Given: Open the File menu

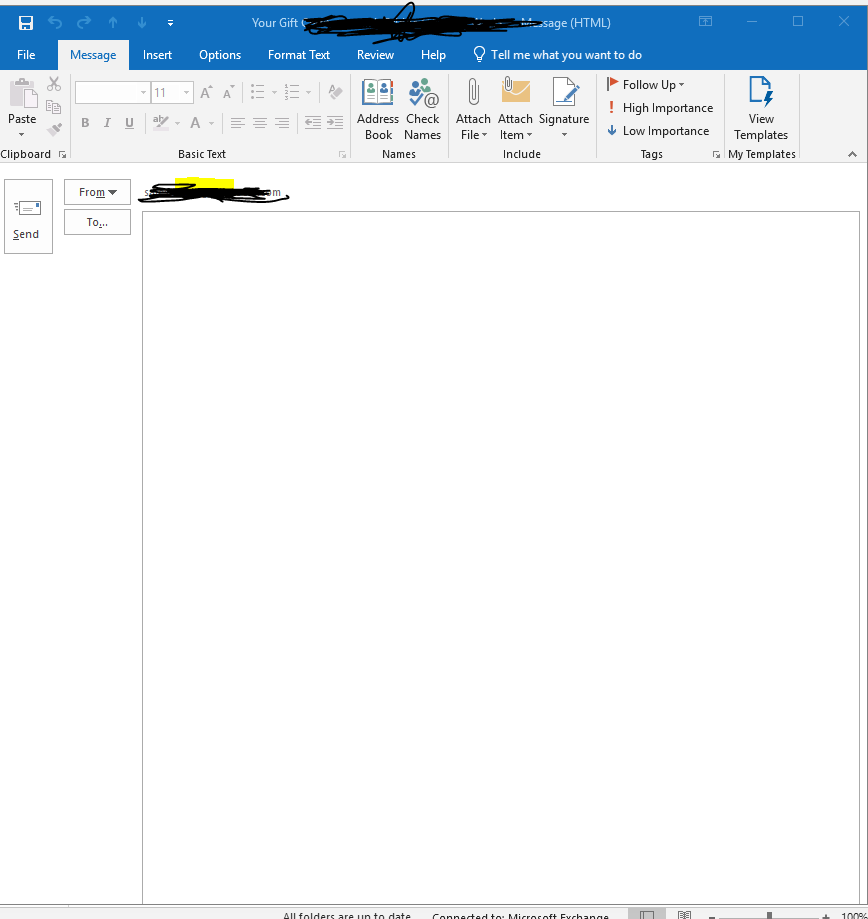Looking at the screenshot, I should (26, 55).
